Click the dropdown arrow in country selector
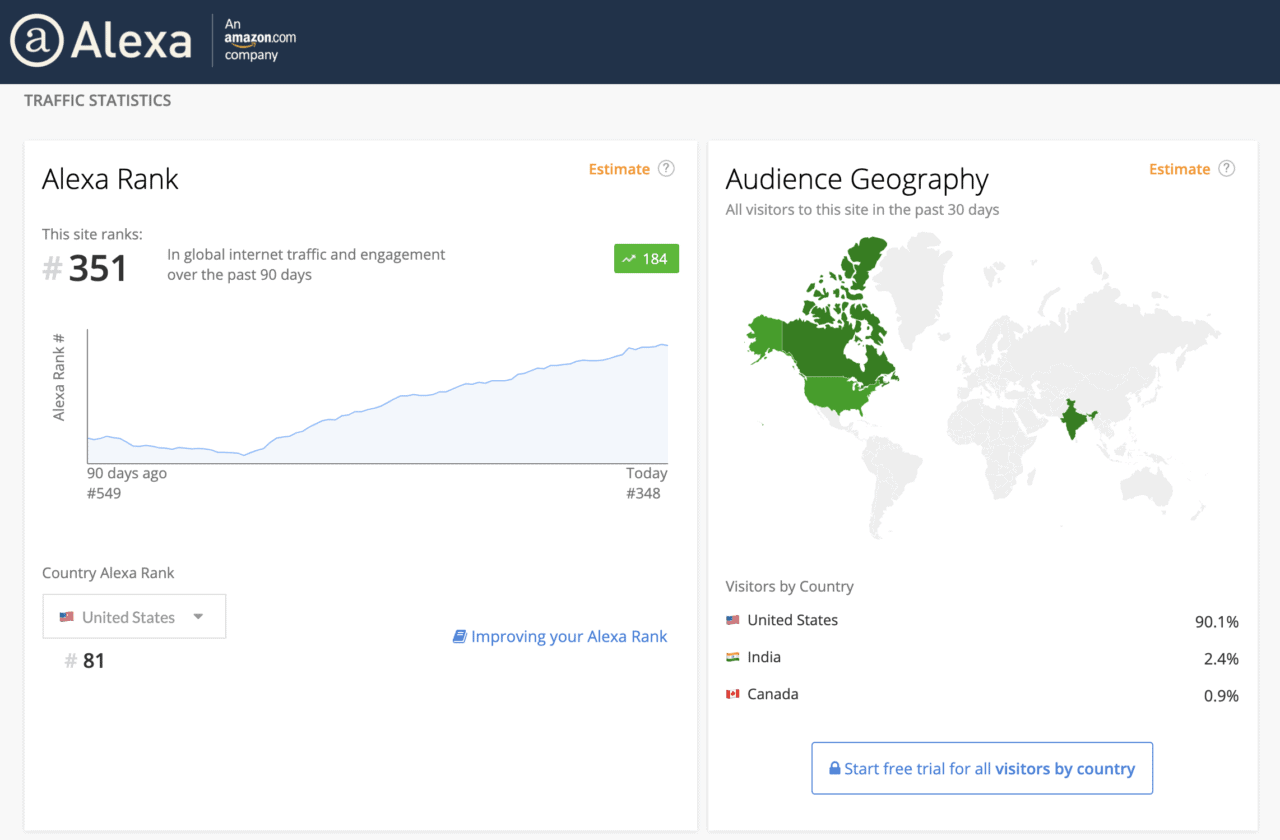Image resolution: width=1280 pixels, height=840 pixels. coord(198,617)
